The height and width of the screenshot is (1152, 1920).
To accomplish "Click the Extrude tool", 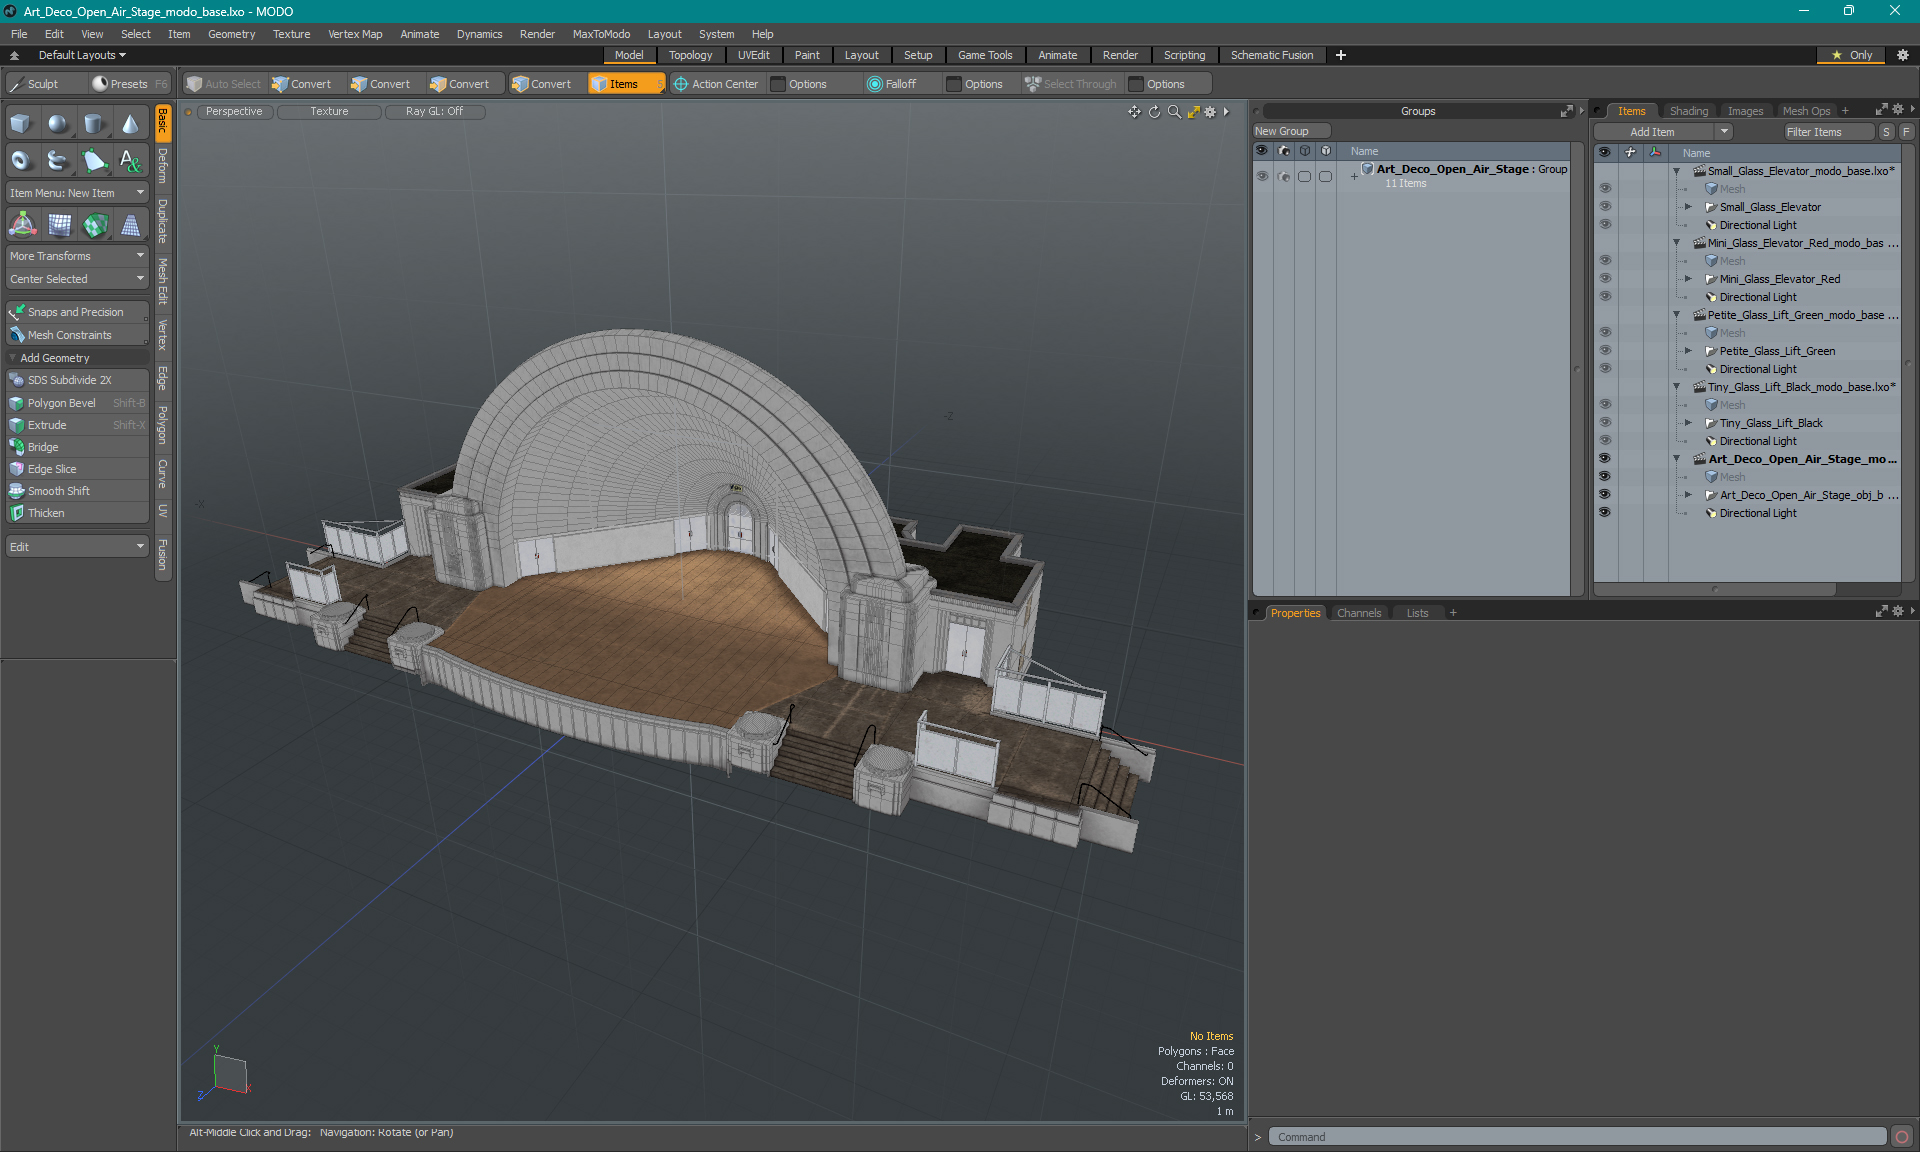I will tap(77, 425).
